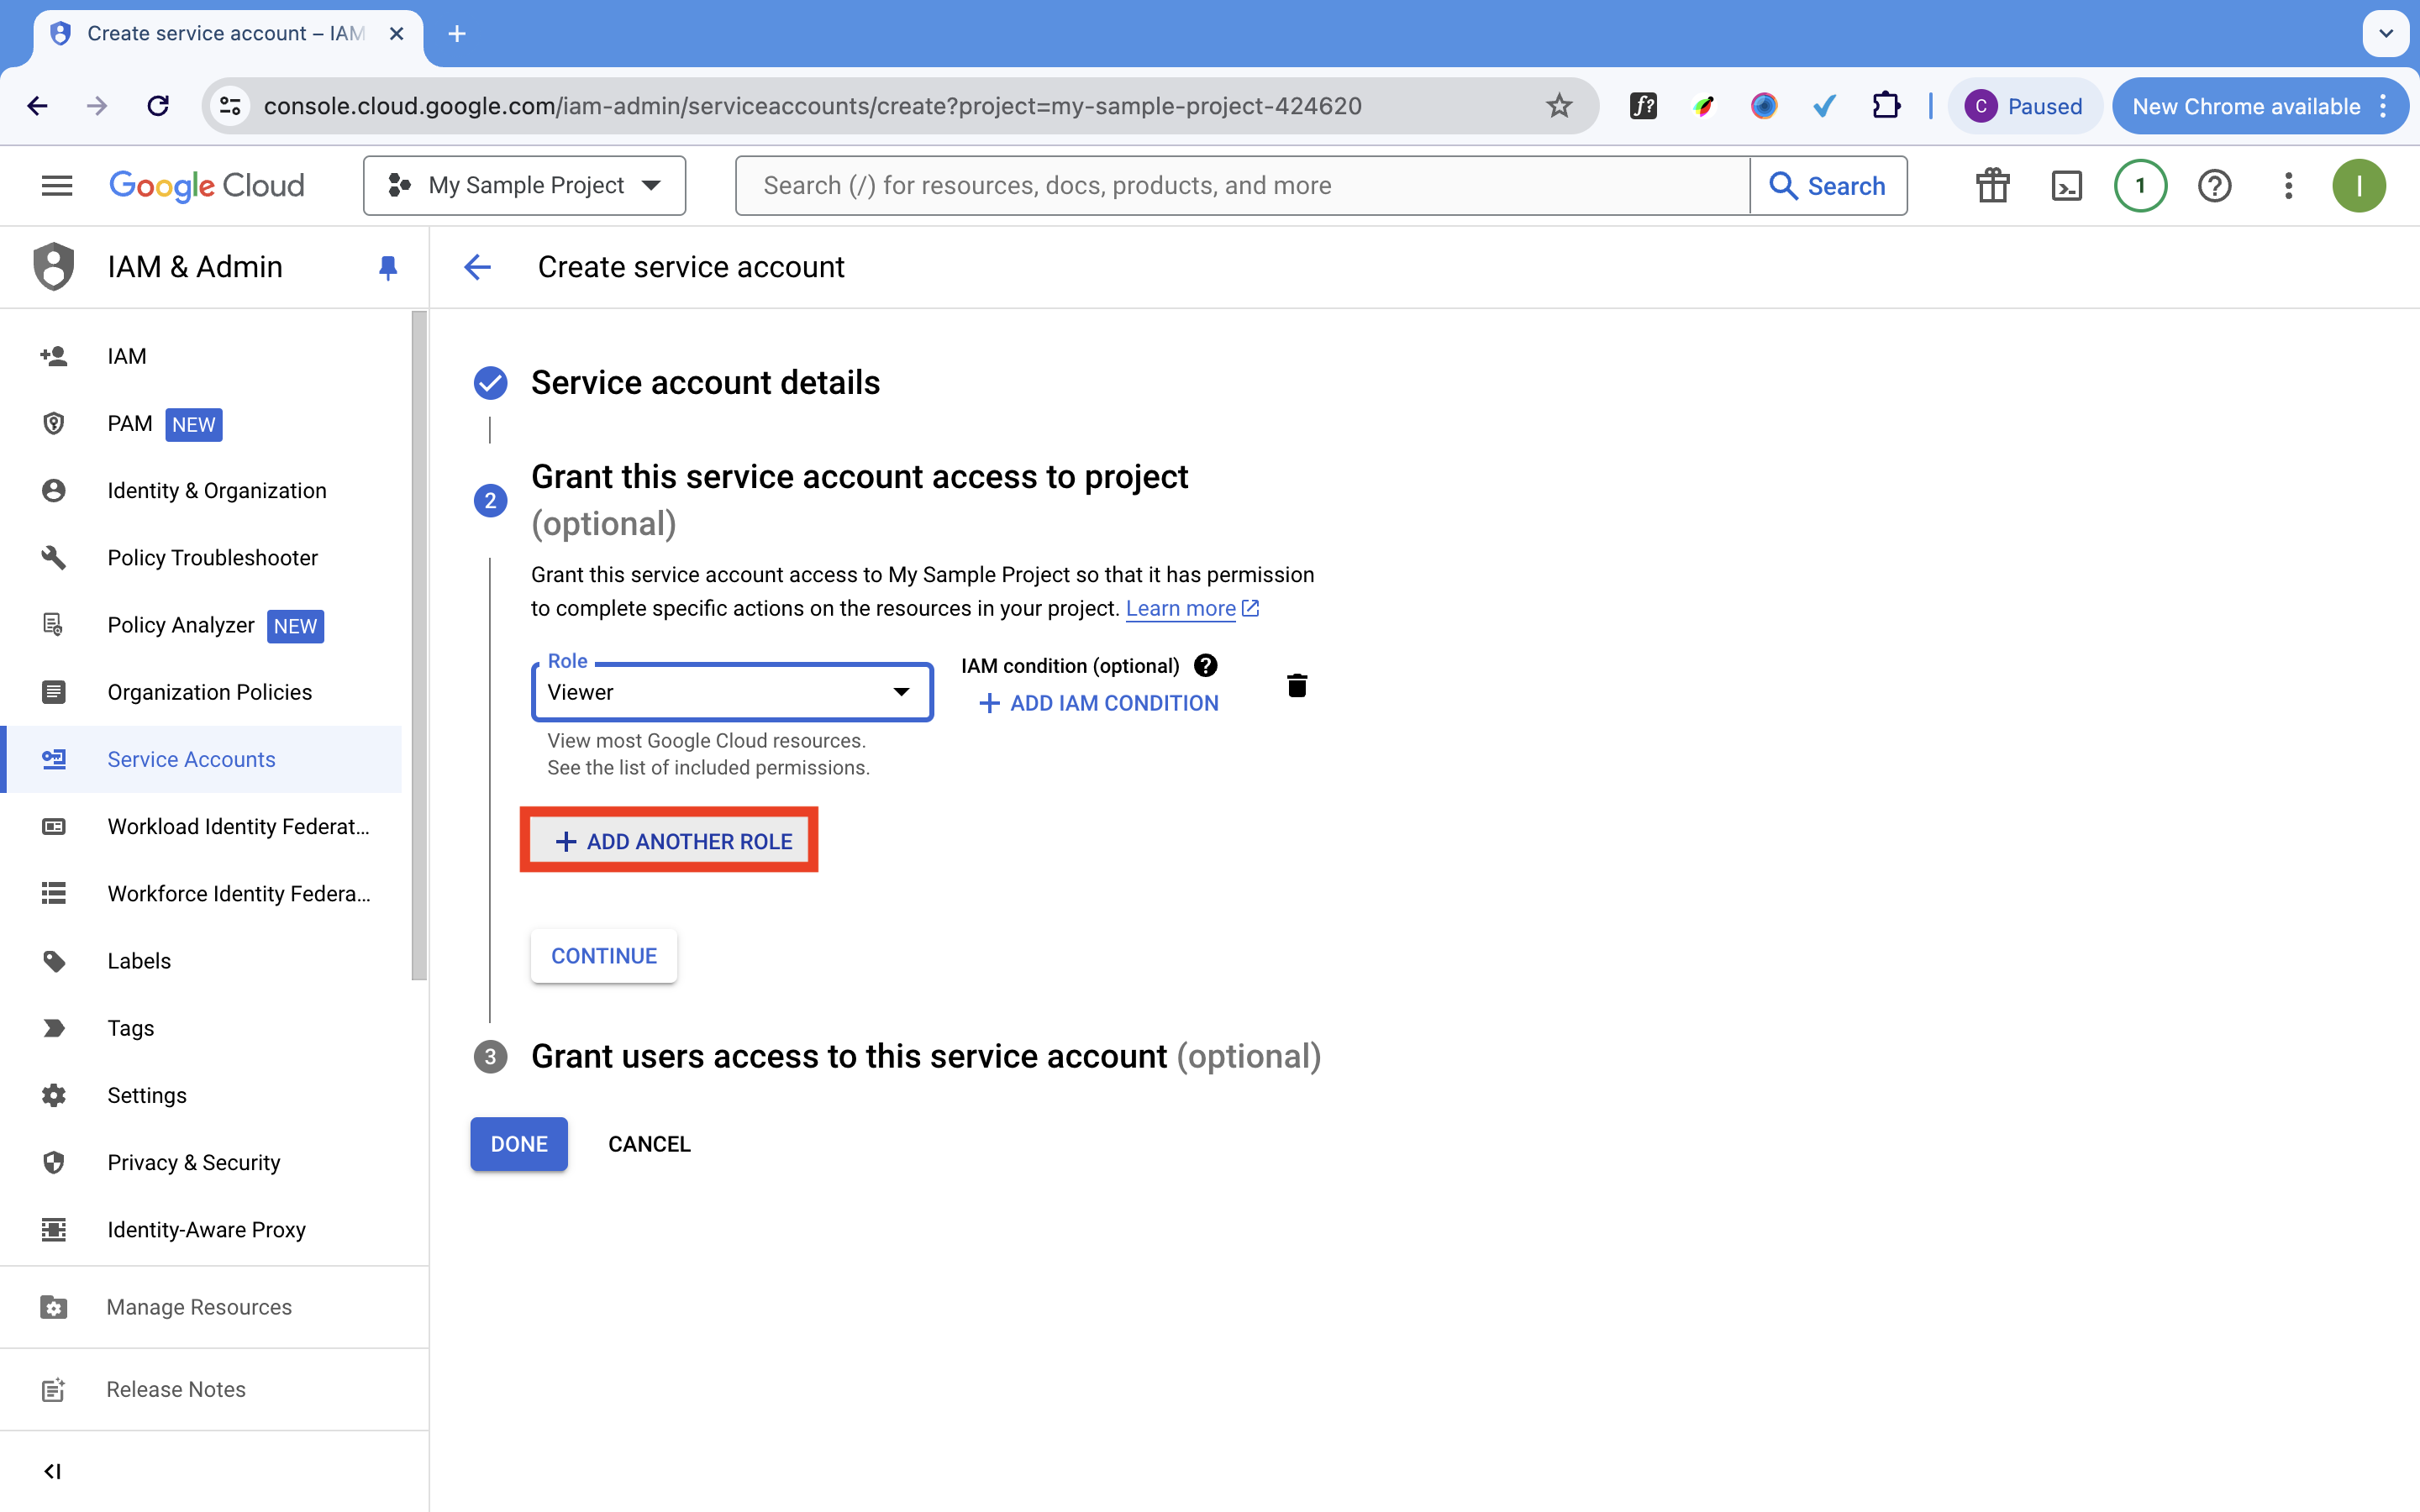Open Workforce Identity Federation
Image resolution: width=2420 pixels, height=1512 pixels.
201,894
